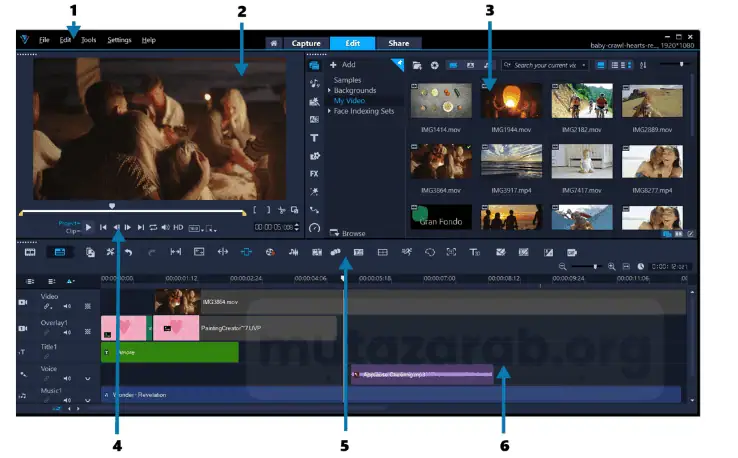
Task: Open the Media library panel icon
Action: [314, 65]
